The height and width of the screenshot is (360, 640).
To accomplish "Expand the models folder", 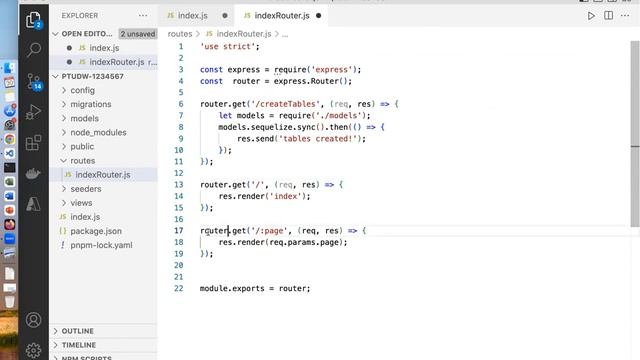I will click(x=84, y=118).
